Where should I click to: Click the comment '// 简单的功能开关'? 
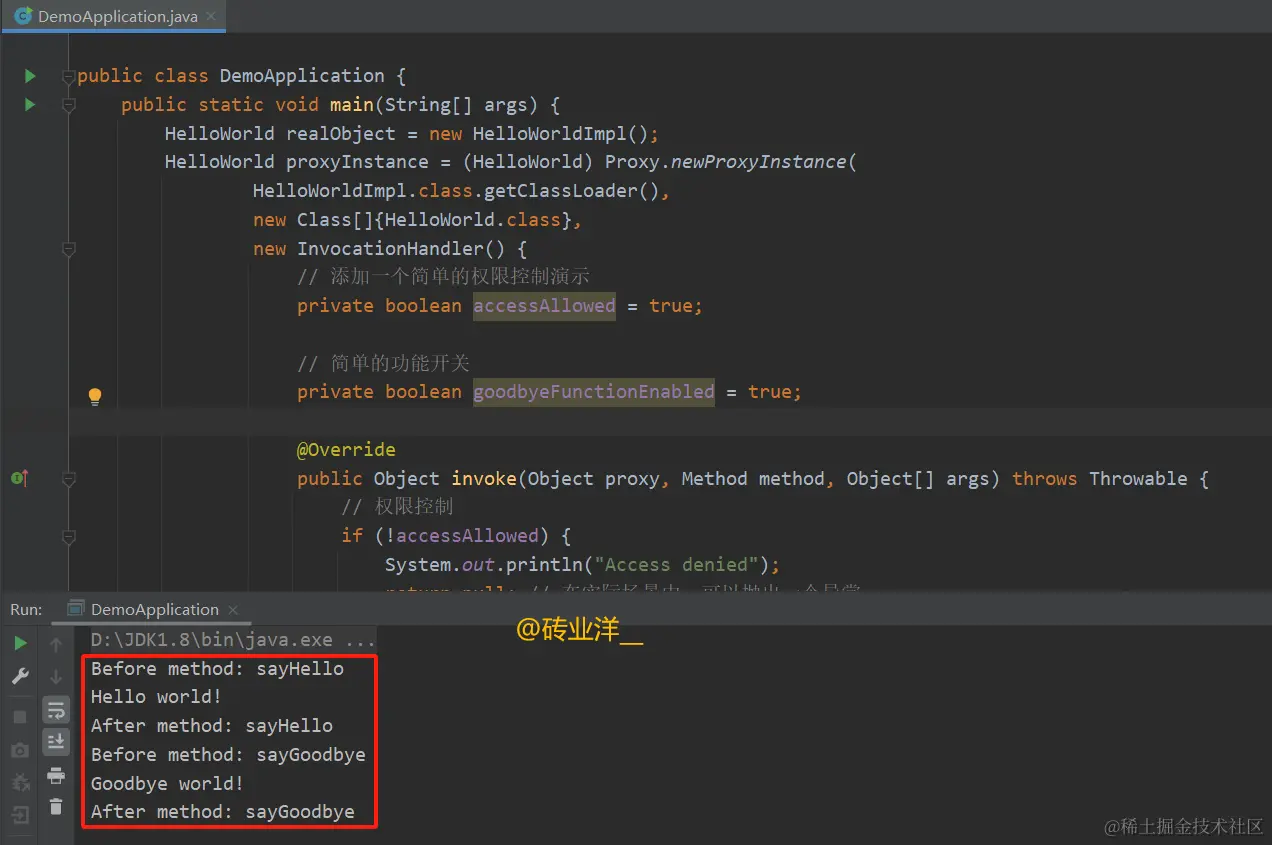point(383,363)
